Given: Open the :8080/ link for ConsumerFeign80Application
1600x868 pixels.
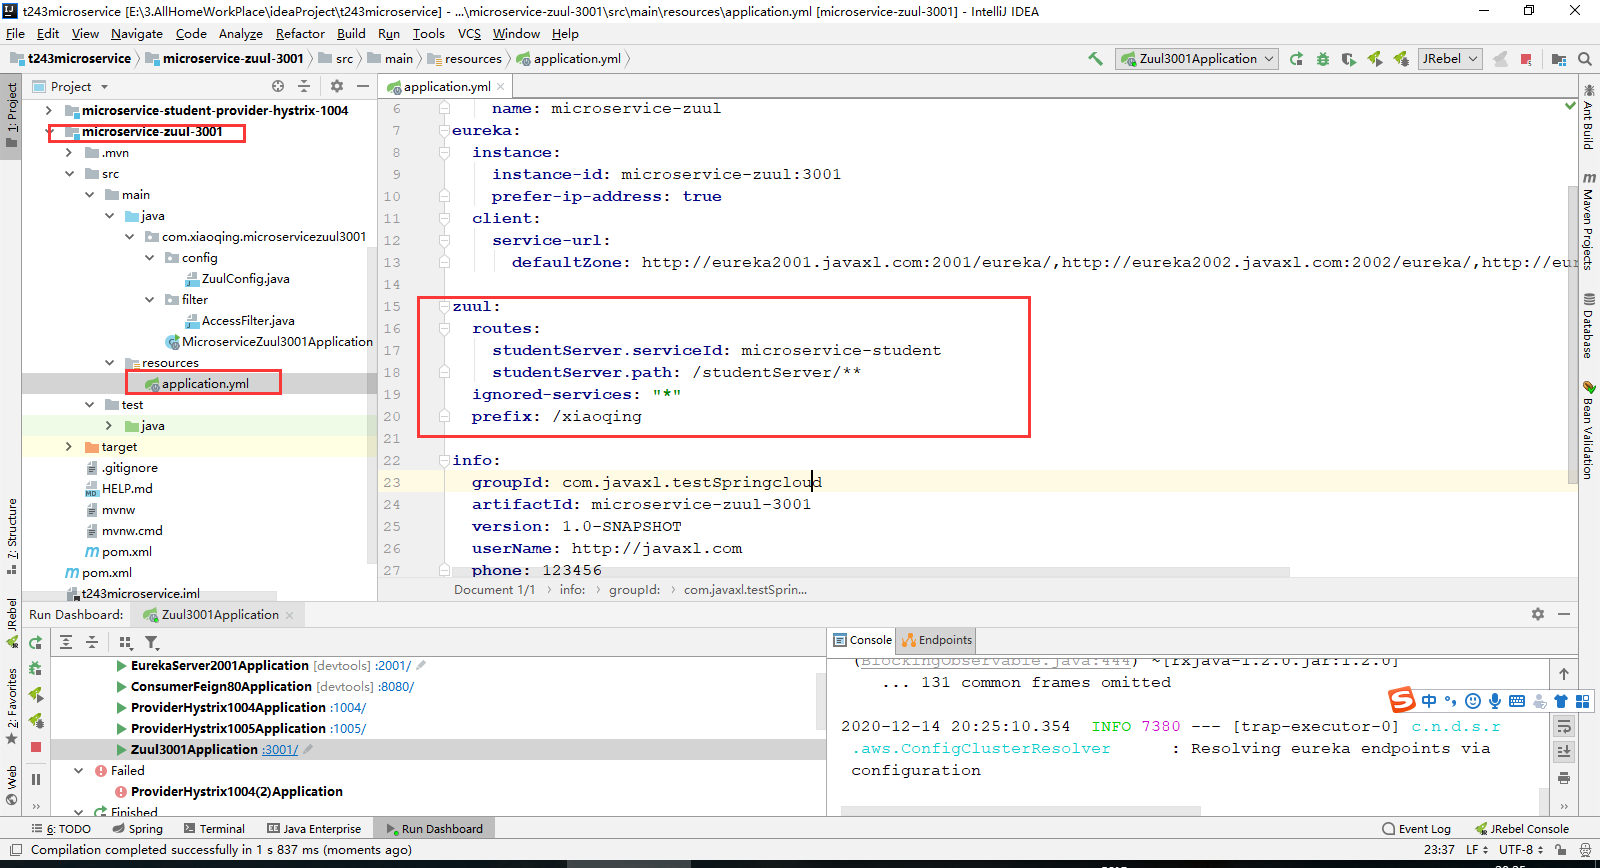Looking at the screenshot, I should pos(396,687).
